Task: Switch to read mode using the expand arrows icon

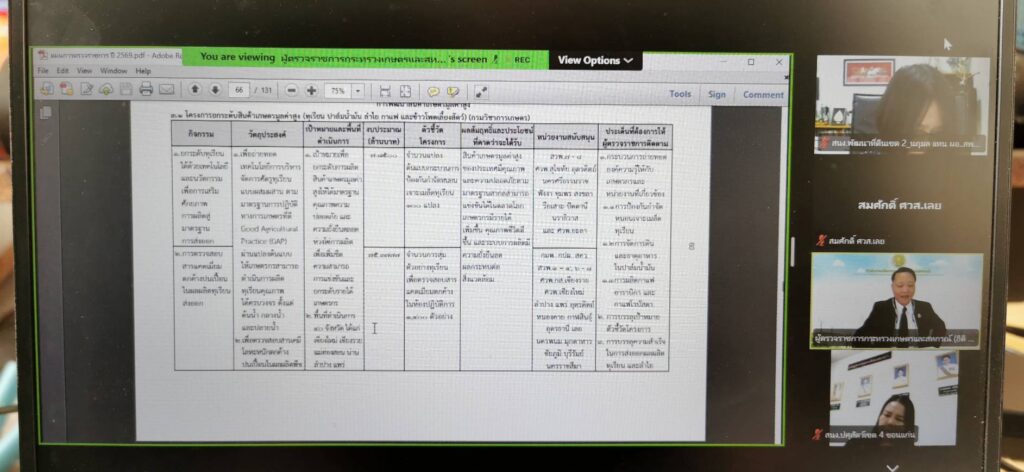Action: click(x=481, y=91)
